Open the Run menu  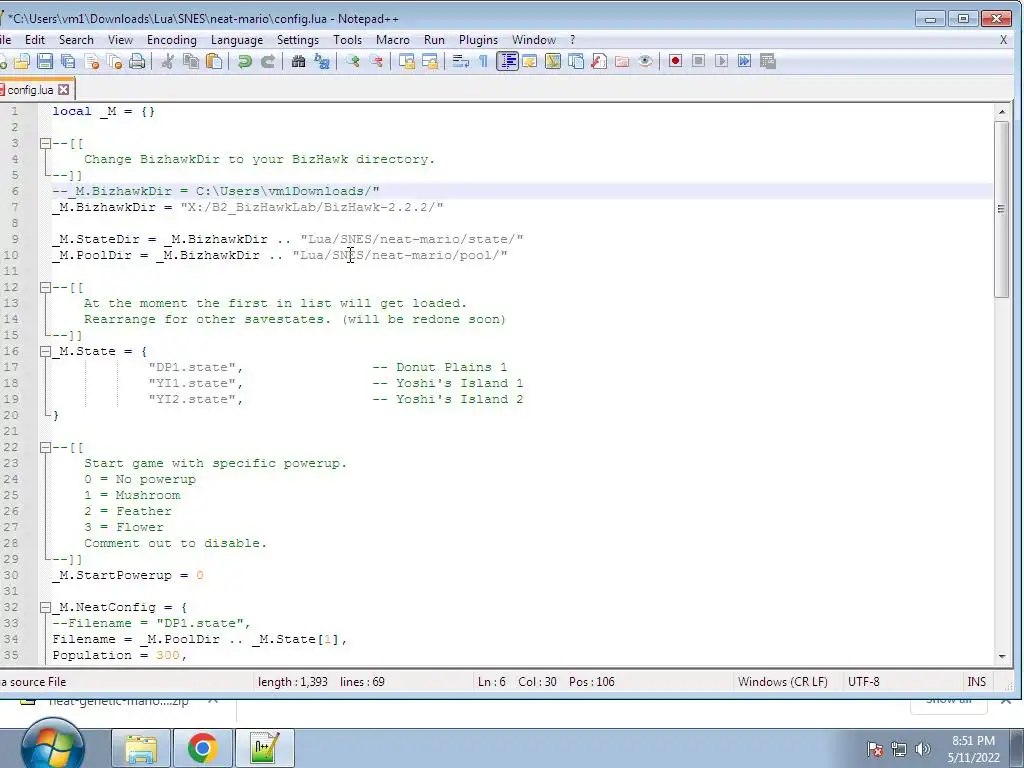point(434,40)
